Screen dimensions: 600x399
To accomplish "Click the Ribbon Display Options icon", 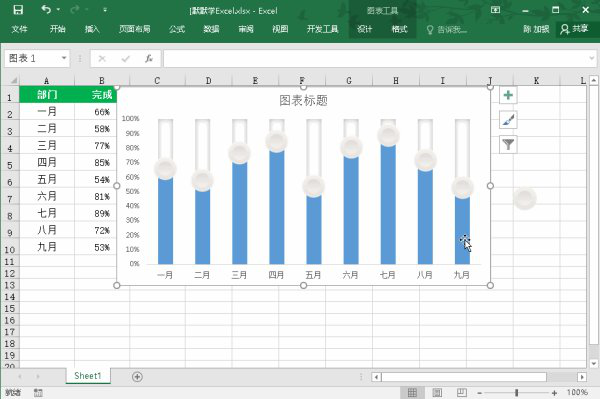I will click(x=496, y=10).
